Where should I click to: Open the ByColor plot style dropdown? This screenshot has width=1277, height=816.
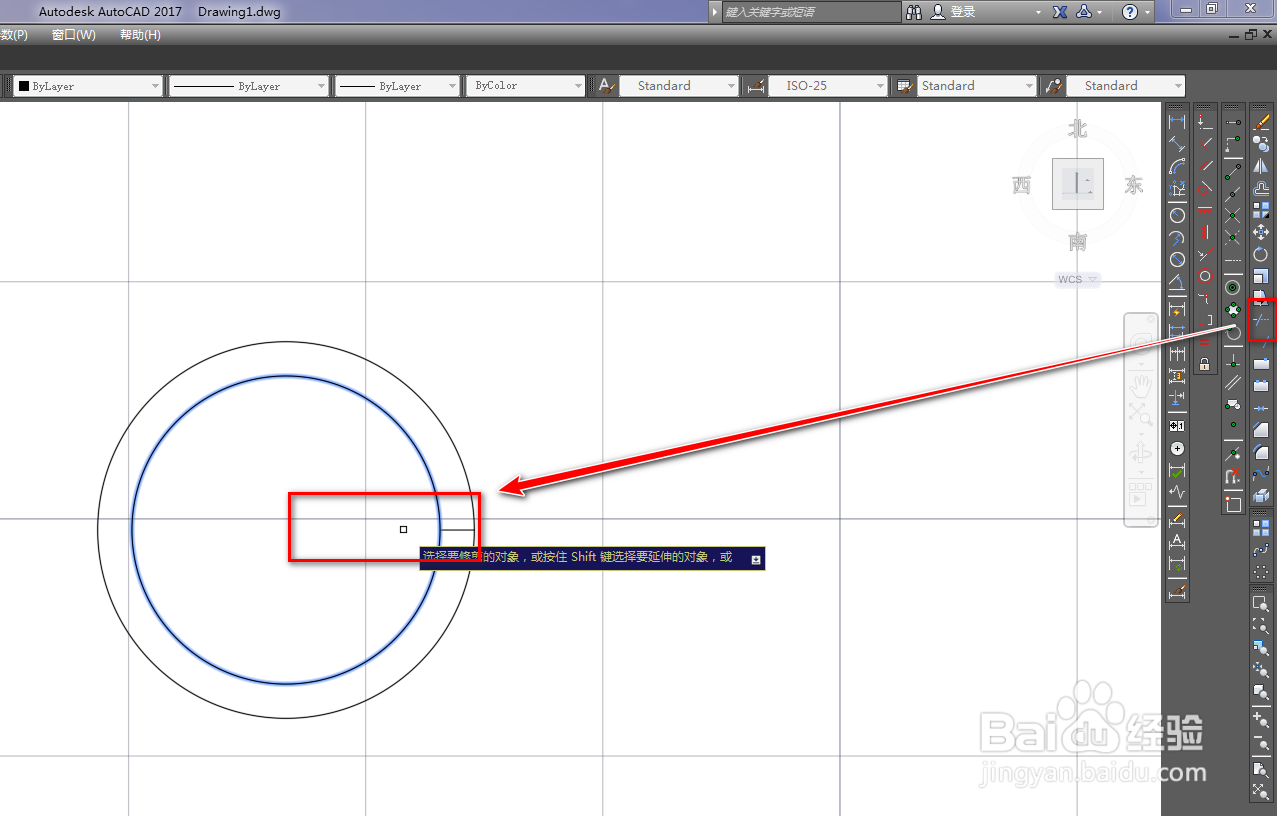[525, 86]
